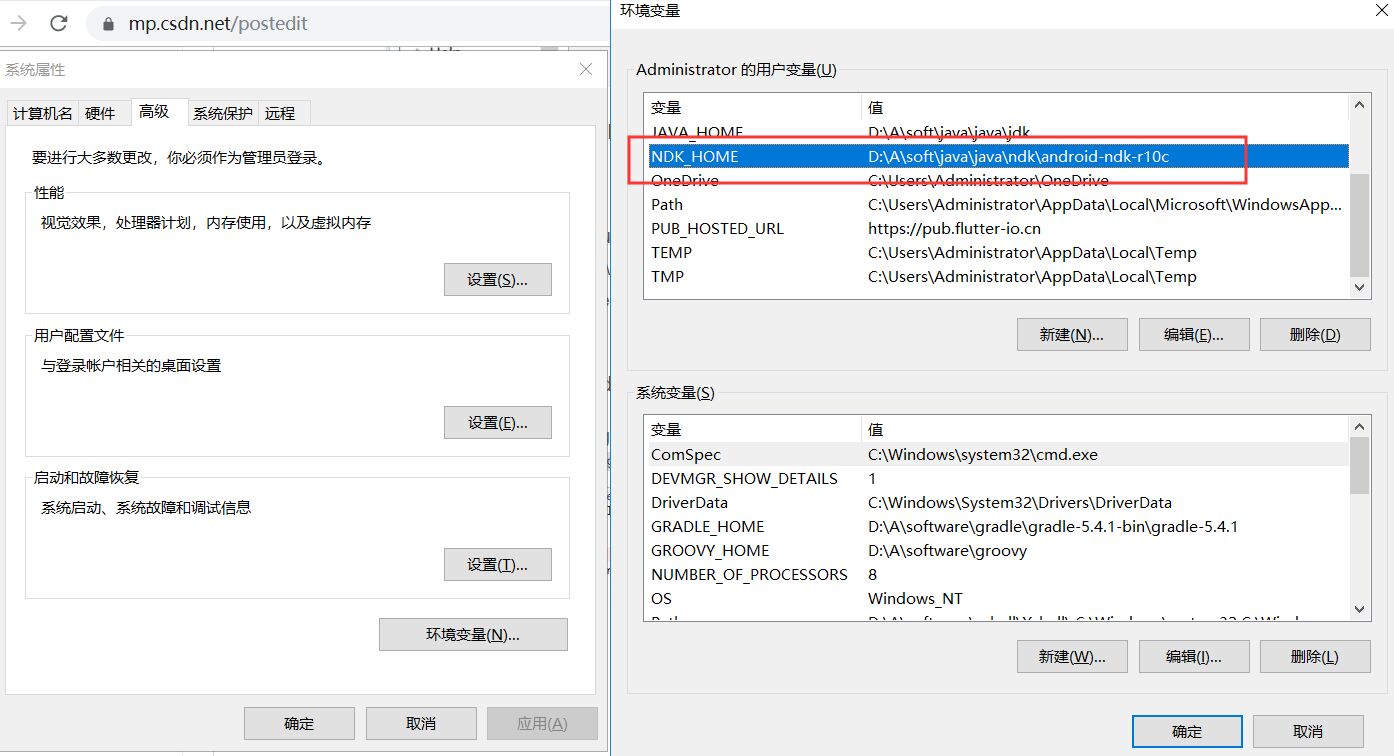The image size is (1394, 756).
Task: Edit a system variable using 编辑(I)
Action: 1194,656
